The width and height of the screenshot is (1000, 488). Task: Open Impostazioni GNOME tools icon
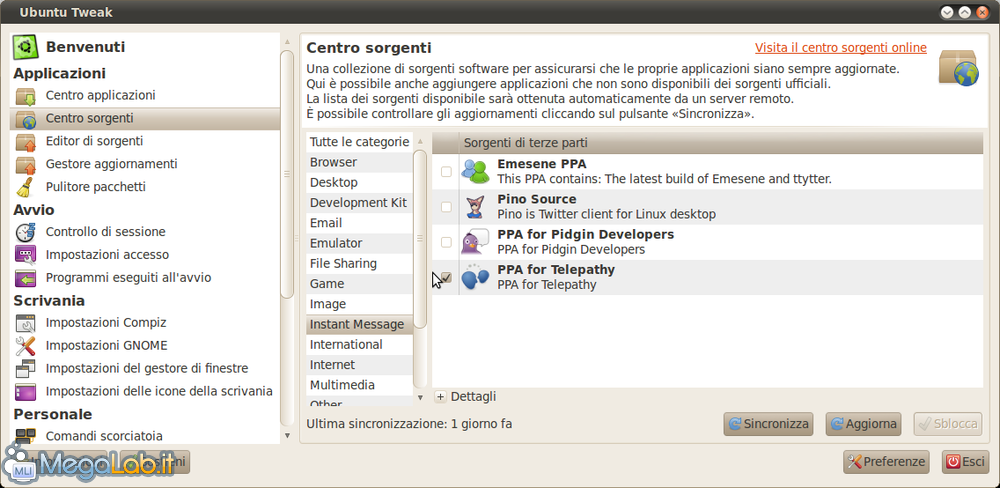click(x=26, y=346)
